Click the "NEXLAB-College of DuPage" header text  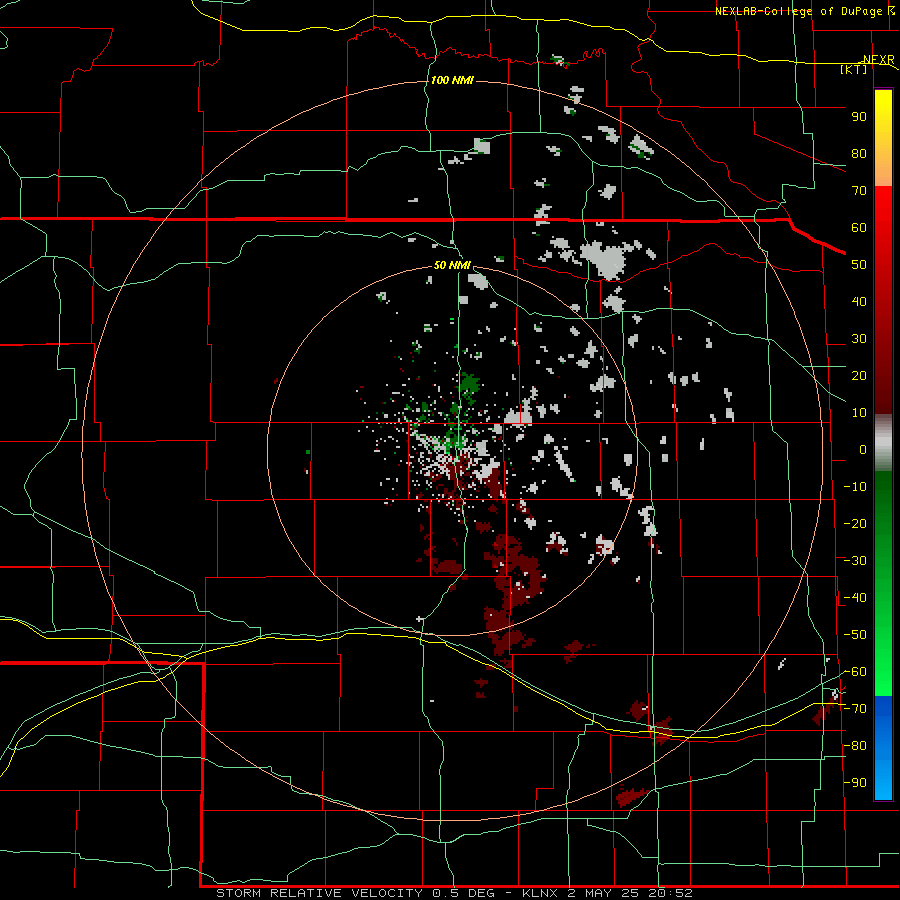798,11
